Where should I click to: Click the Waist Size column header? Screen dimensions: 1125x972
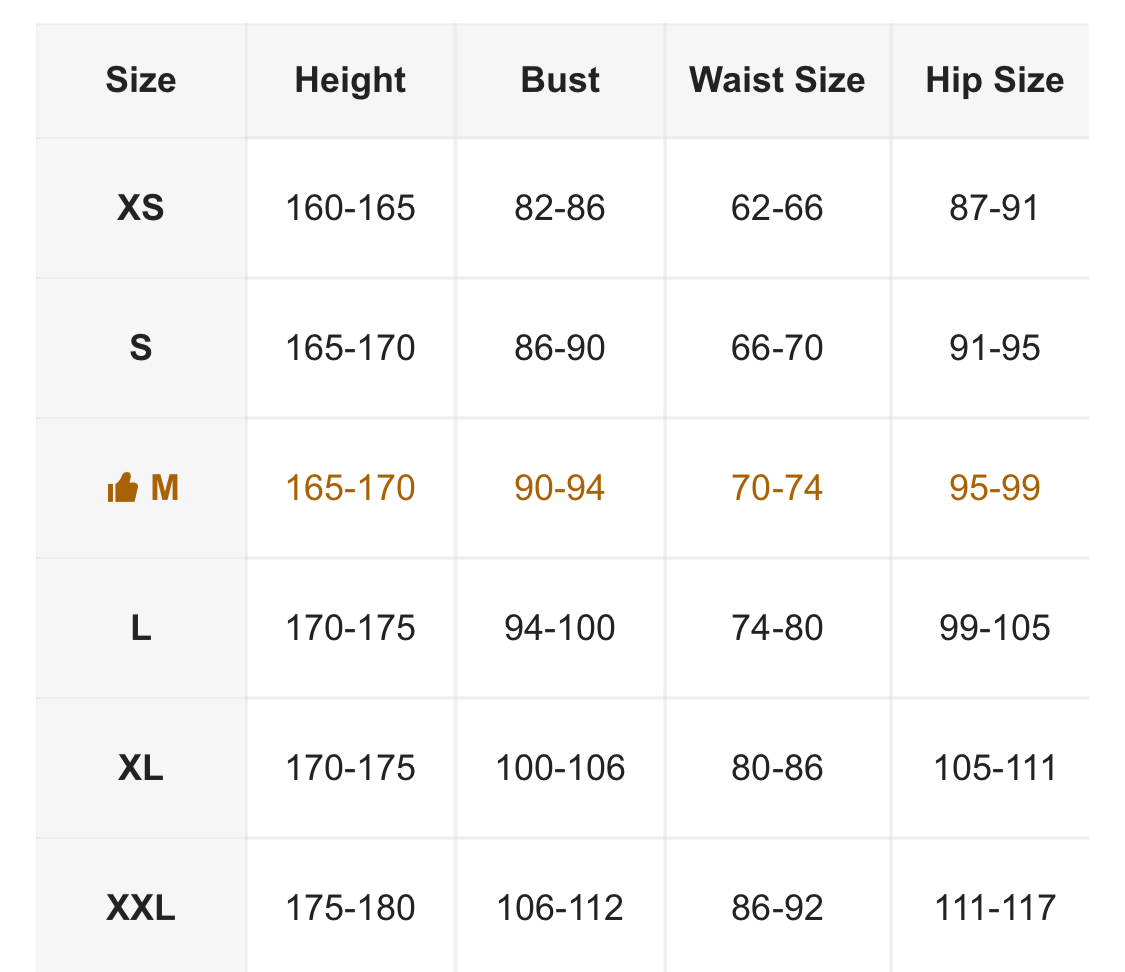pyautogui.click(x=777, y=80)
